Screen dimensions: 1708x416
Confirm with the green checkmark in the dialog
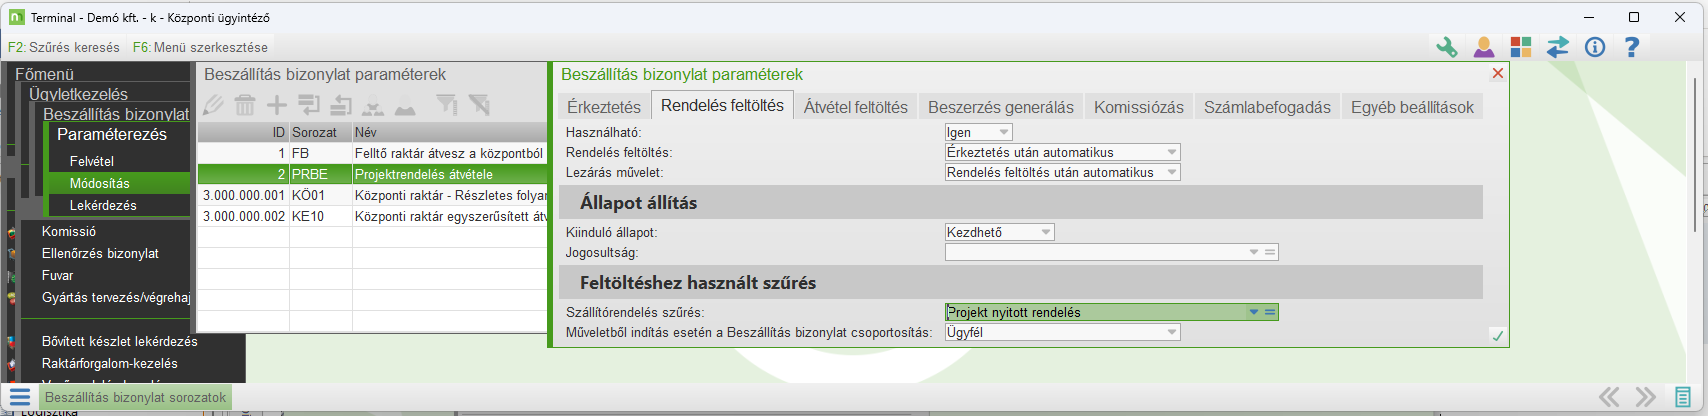point(1497,336)
